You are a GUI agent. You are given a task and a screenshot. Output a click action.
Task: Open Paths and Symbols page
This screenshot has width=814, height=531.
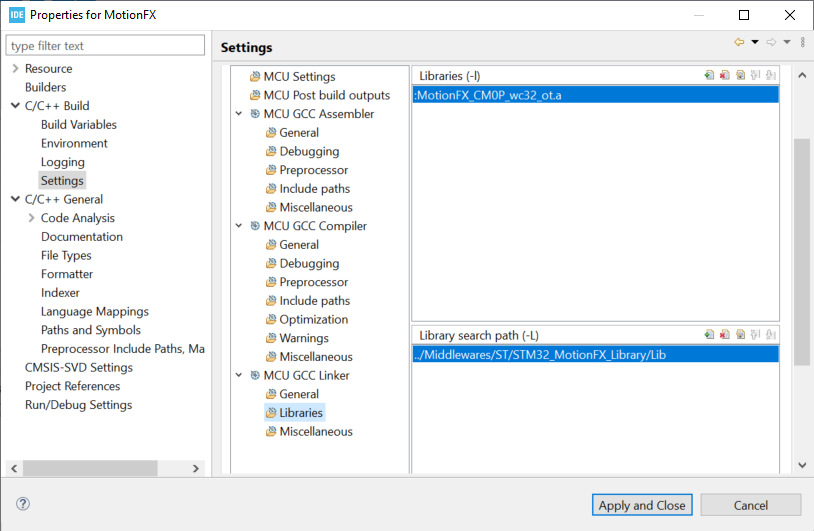[91, 330]
